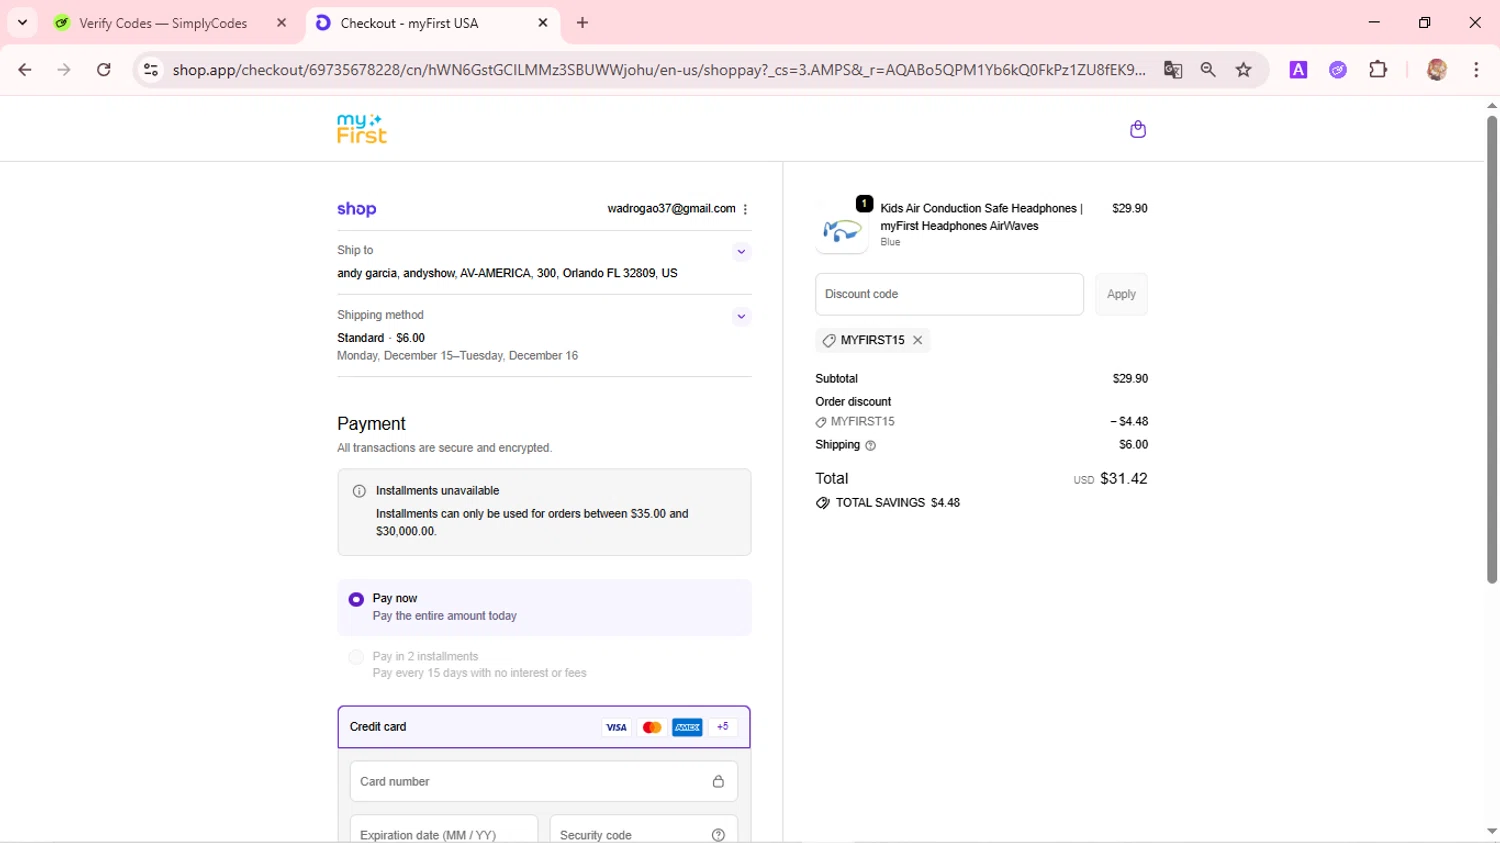This screenshot has height=843, width=1500.
Task: Select Pay in 2 installments option
Action: [356, 657]
